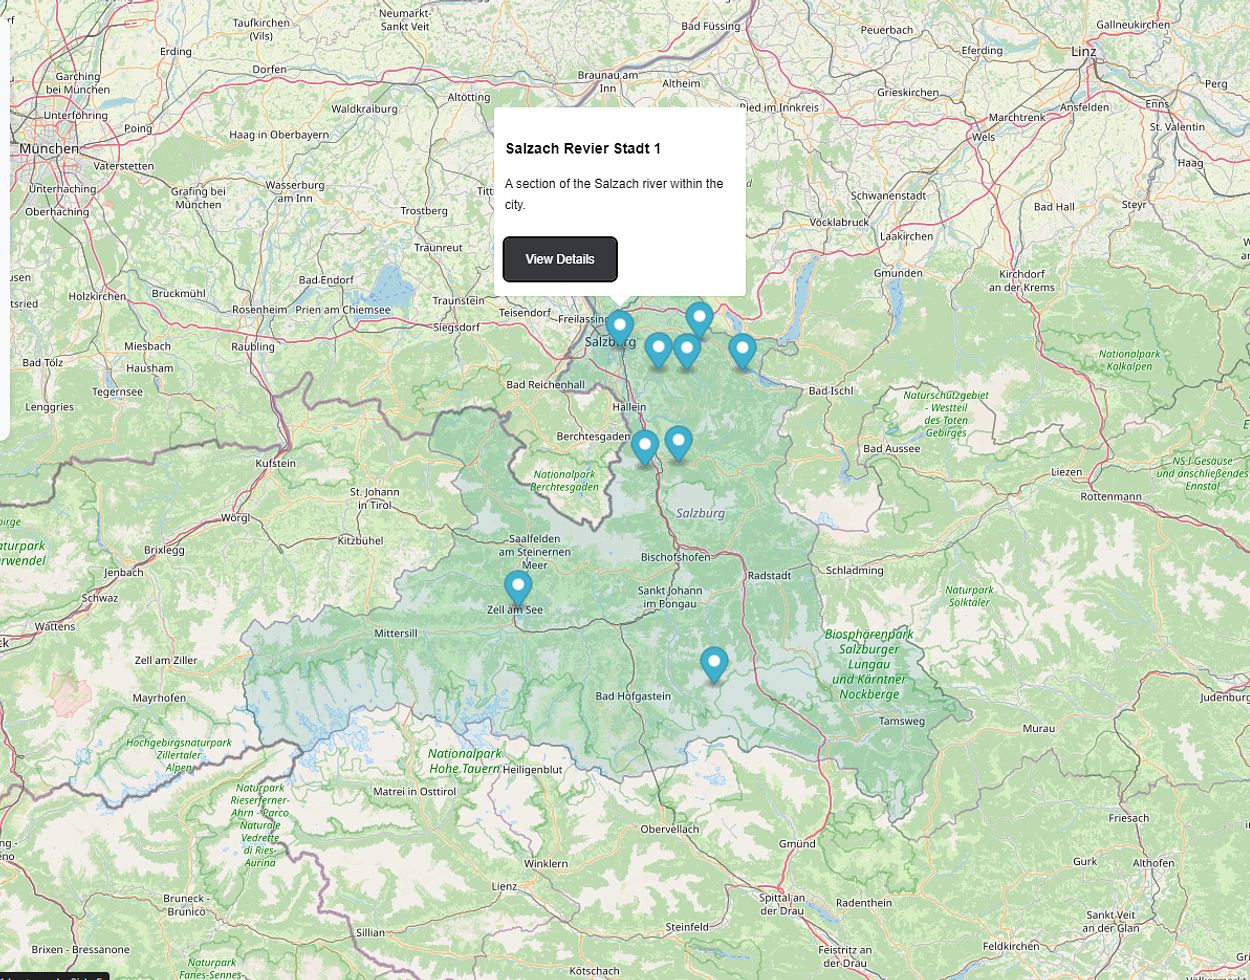Click the map marker over Salzburg city
Image resolution: width=1250 pixels, height=980 pixels.
[x=620, y=327]
